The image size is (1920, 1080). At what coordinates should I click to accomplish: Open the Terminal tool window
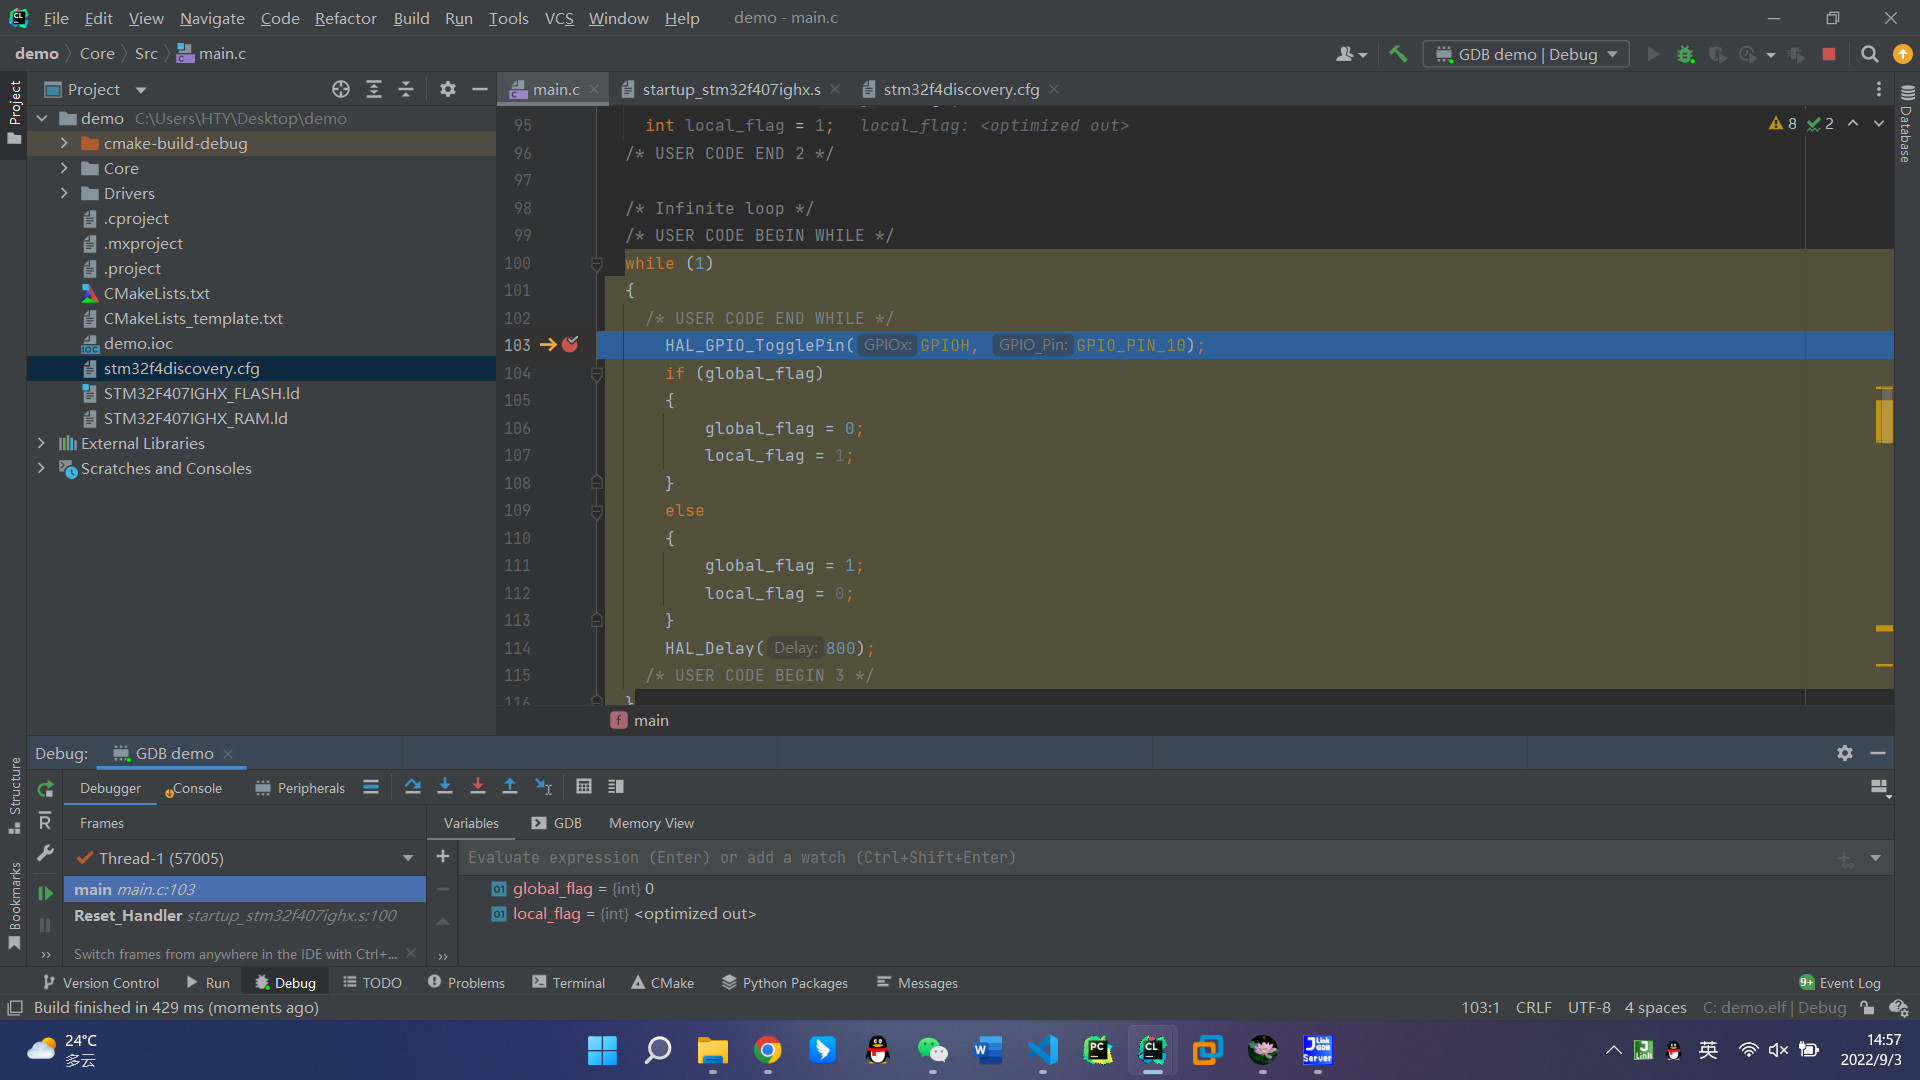pyautogui.click(x=568, y=982)
